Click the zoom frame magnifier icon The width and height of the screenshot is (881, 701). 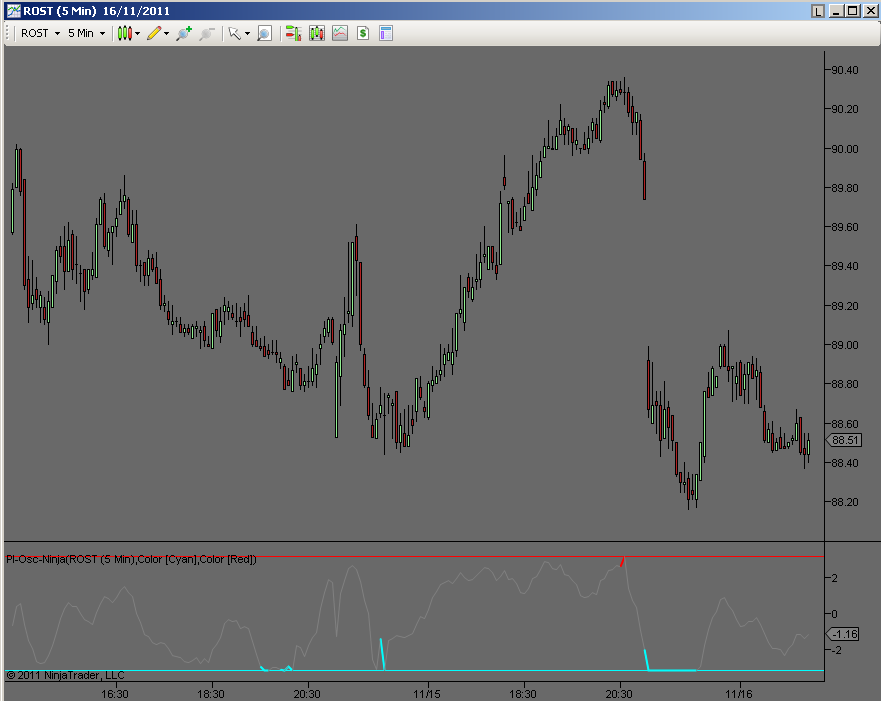point(264,33)
